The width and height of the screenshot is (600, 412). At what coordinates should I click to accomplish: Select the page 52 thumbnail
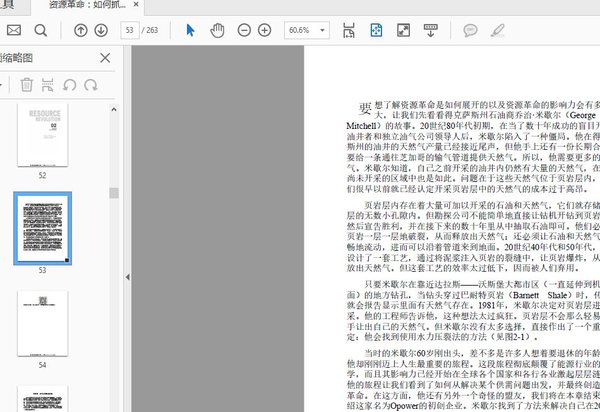(x=42, y=136)
